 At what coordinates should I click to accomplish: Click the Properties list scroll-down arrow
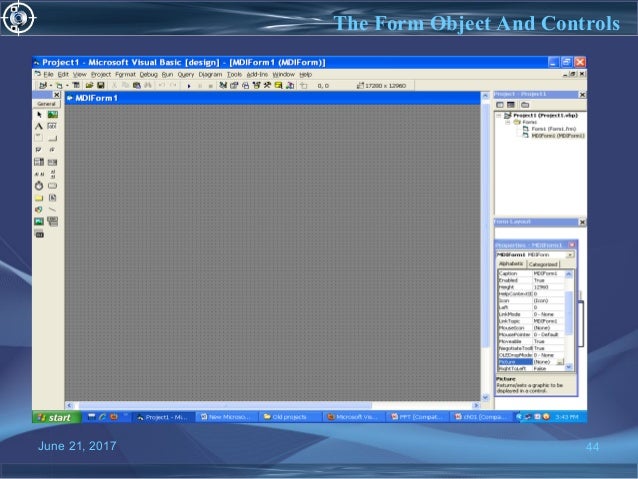click(x=569, y=367)
